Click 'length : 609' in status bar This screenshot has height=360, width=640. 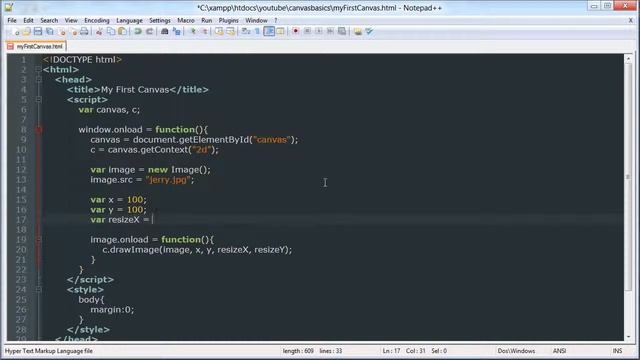[298, 351]
